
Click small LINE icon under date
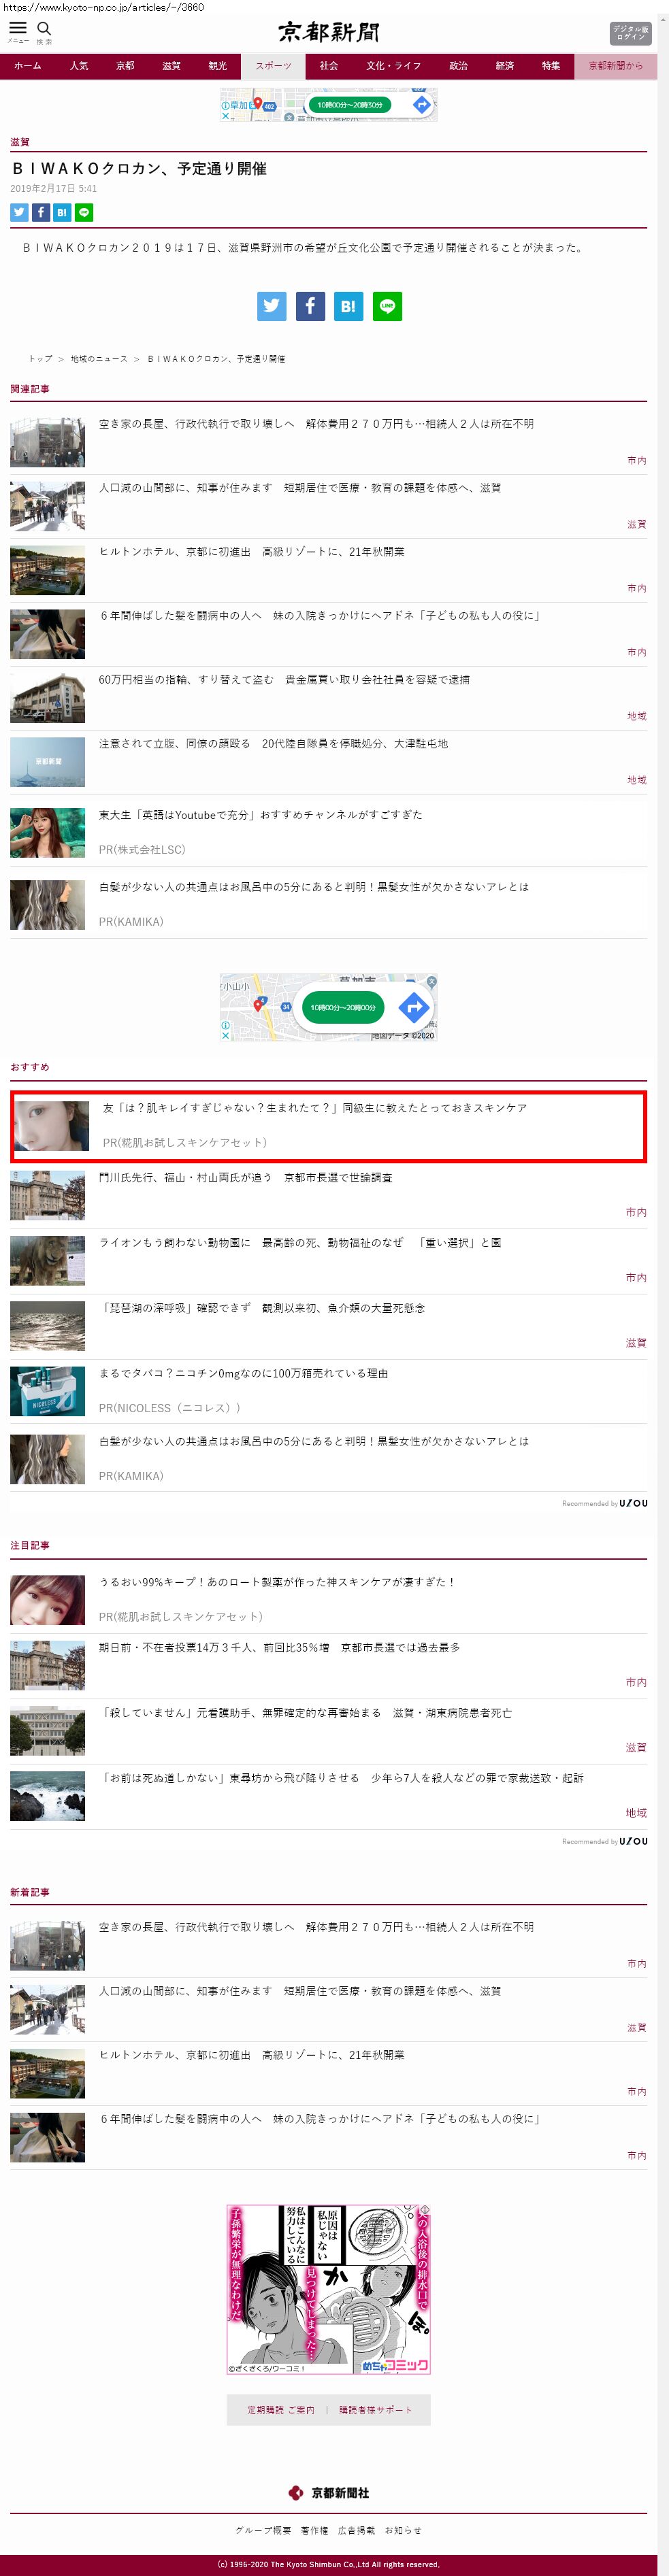pos(84,212)
